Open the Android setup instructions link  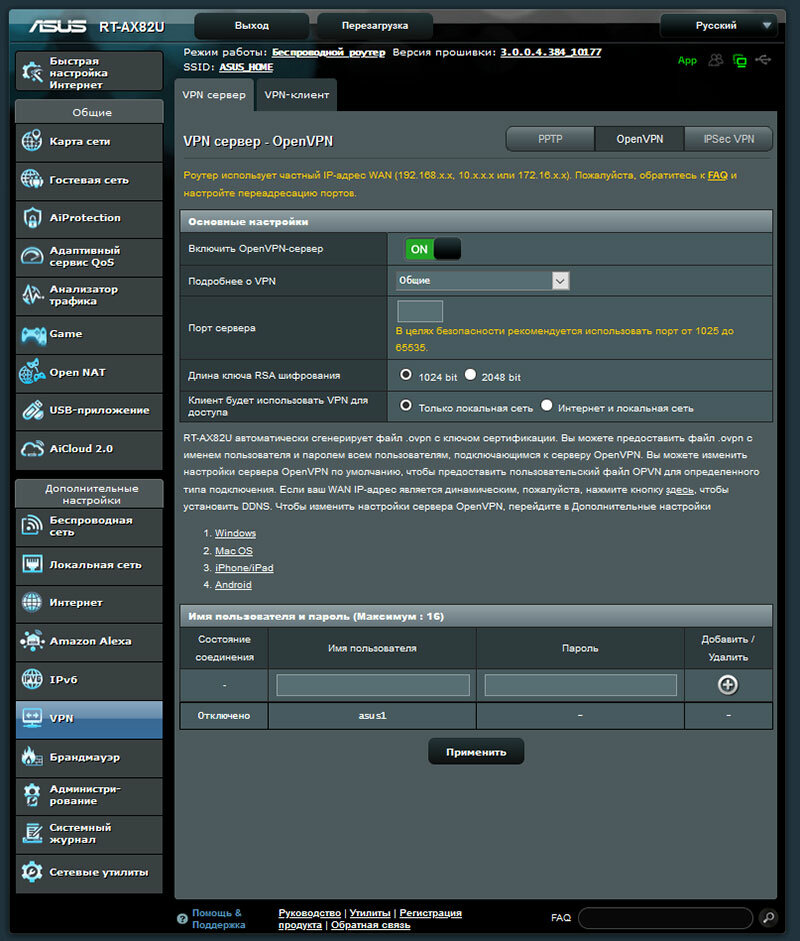pos(233,584)
